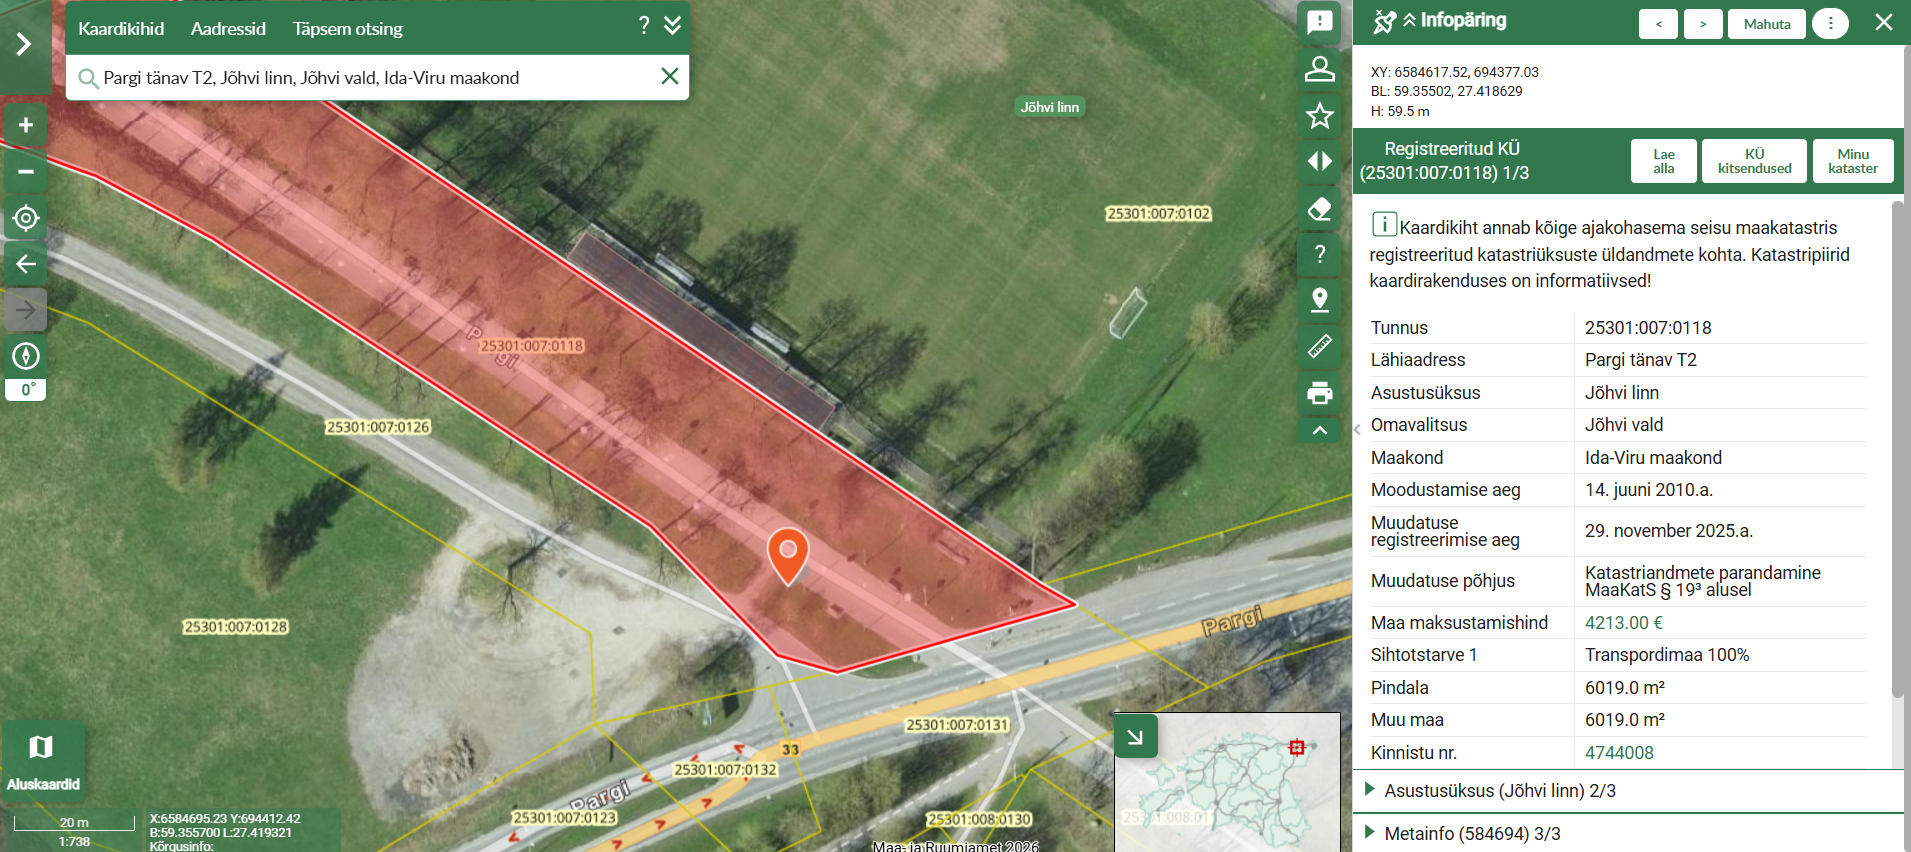Image resolution: width=1911 pixels, height=852 pixels.
Task: Toggle the map compare swipe tool
Action: point(1319,162)
